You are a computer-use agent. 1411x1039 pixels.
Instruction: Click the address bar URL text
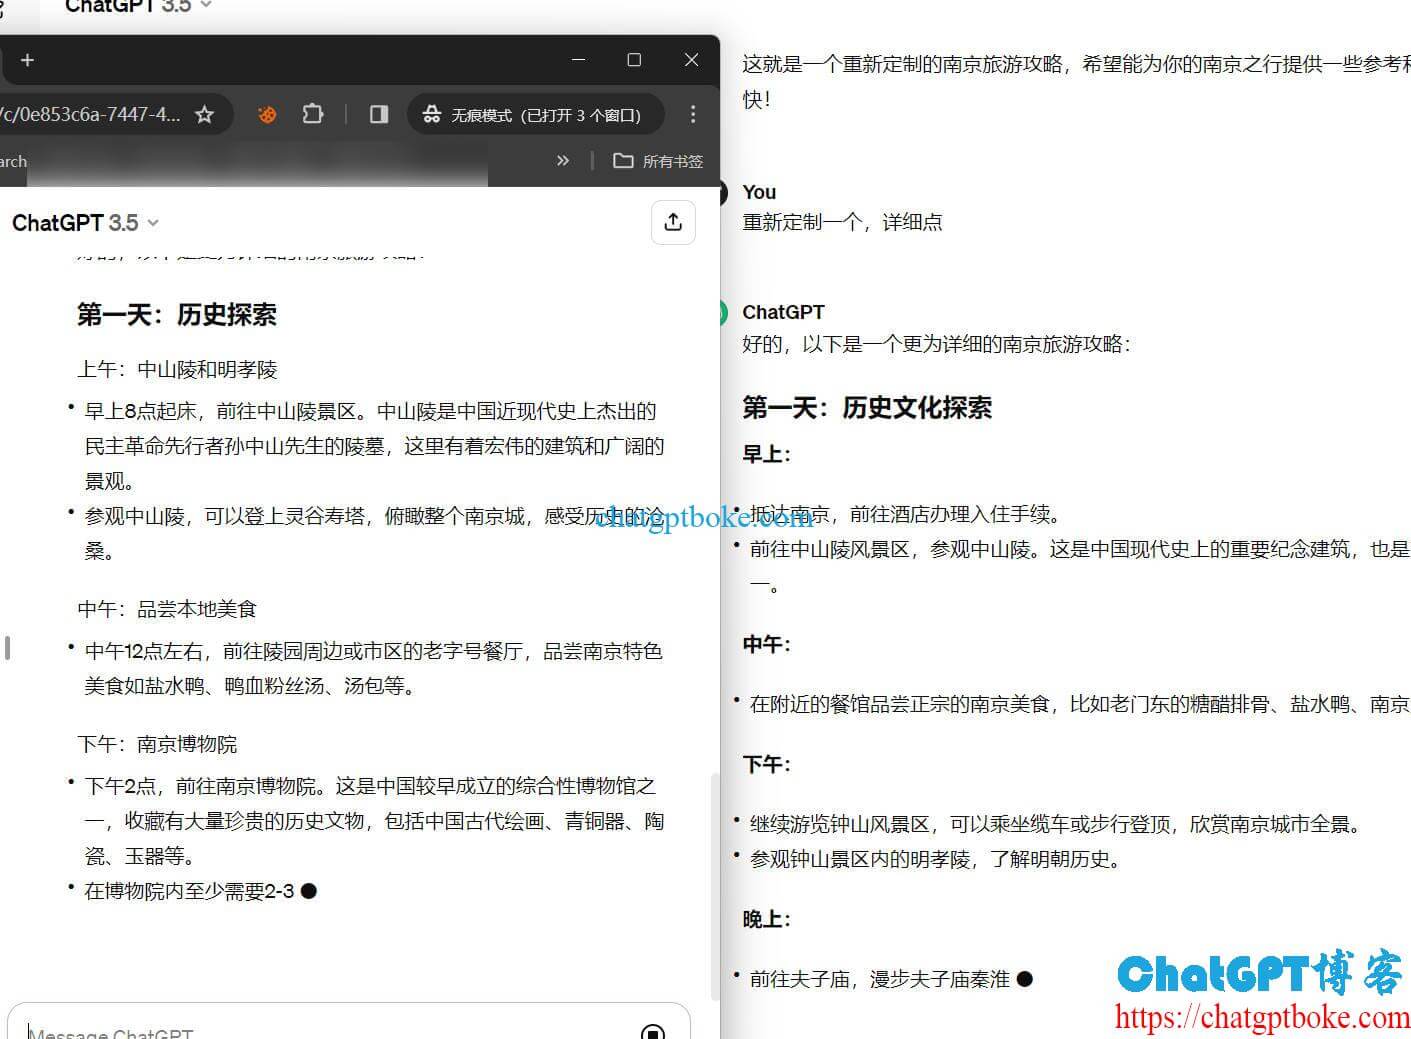(90, 115)
